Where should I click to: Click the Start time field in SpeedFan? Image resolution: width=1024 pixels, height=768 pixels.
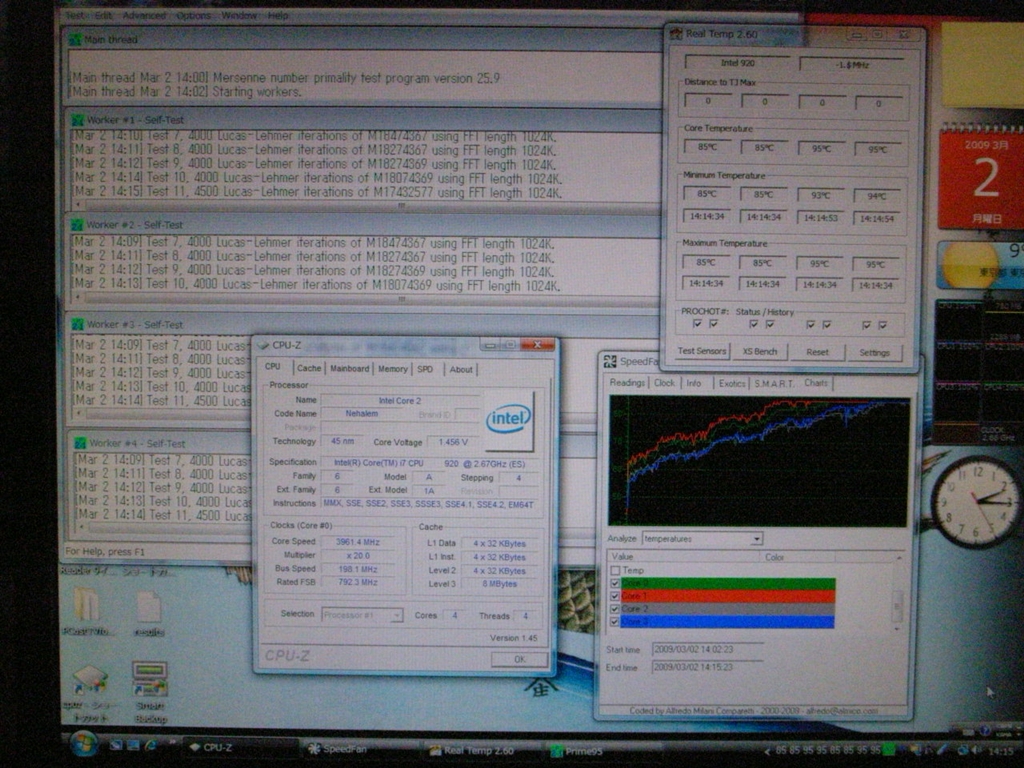click(x=707, y=650)
